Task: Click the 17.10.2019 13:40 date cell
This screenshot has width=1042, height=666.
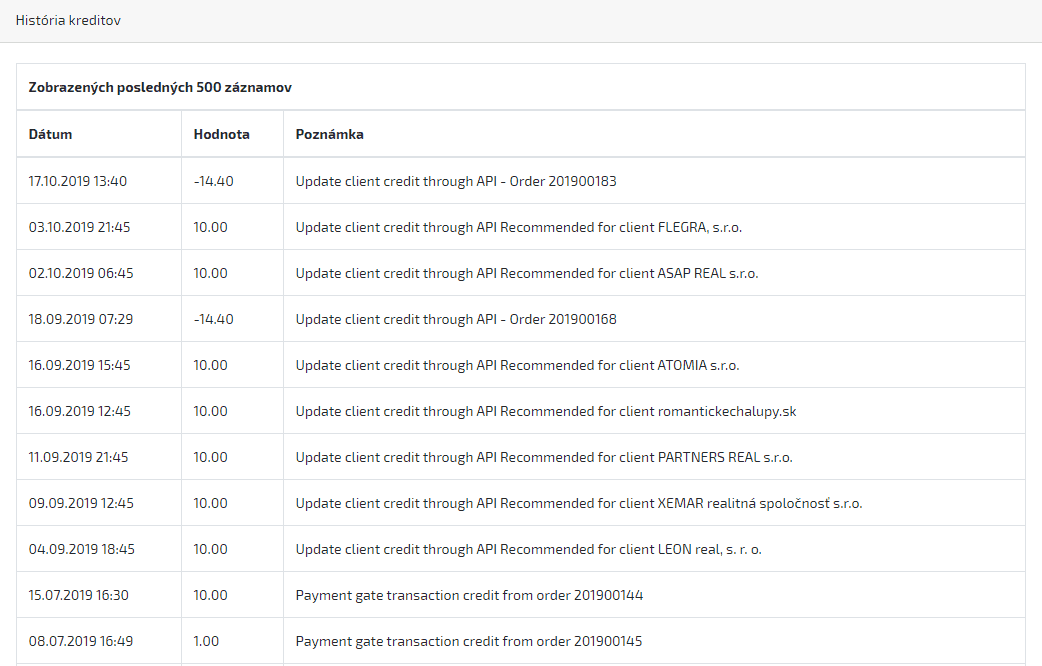Action: click(x=77, y=181)
